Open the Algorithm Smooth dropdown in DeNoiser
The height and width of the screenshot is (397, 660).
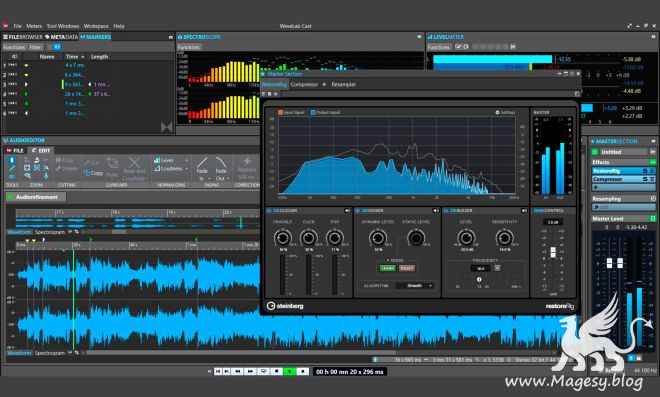pos(415,285)
